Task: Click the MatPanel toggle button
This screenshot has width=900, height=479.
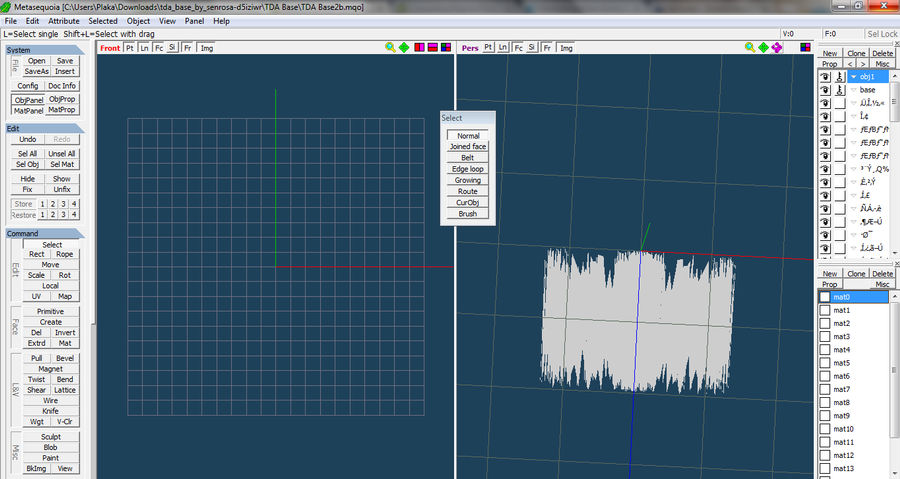Action: tap(28, 110)
